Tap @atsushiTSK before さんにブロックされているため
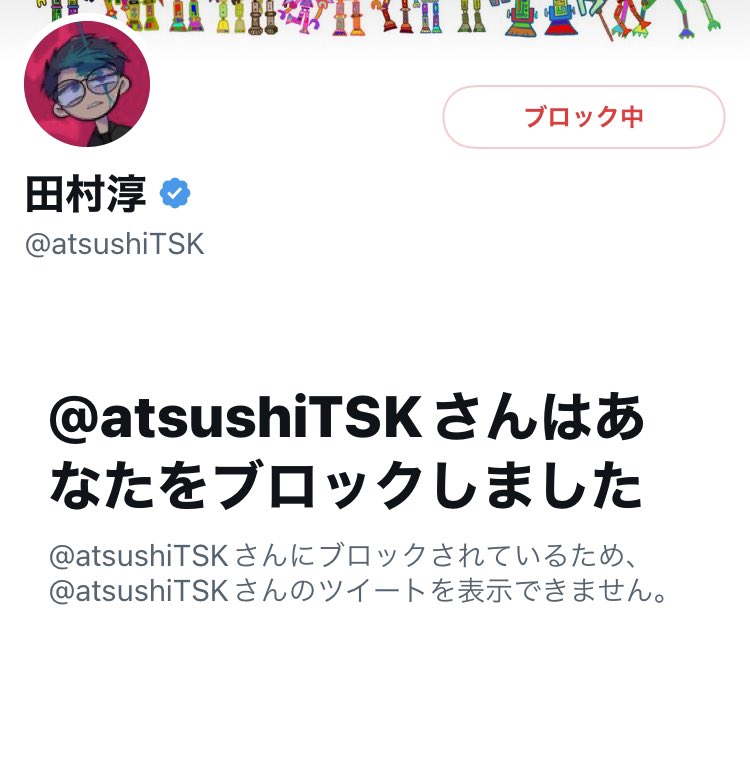Viewport: 750px width, 761px height. pos(139,556)
